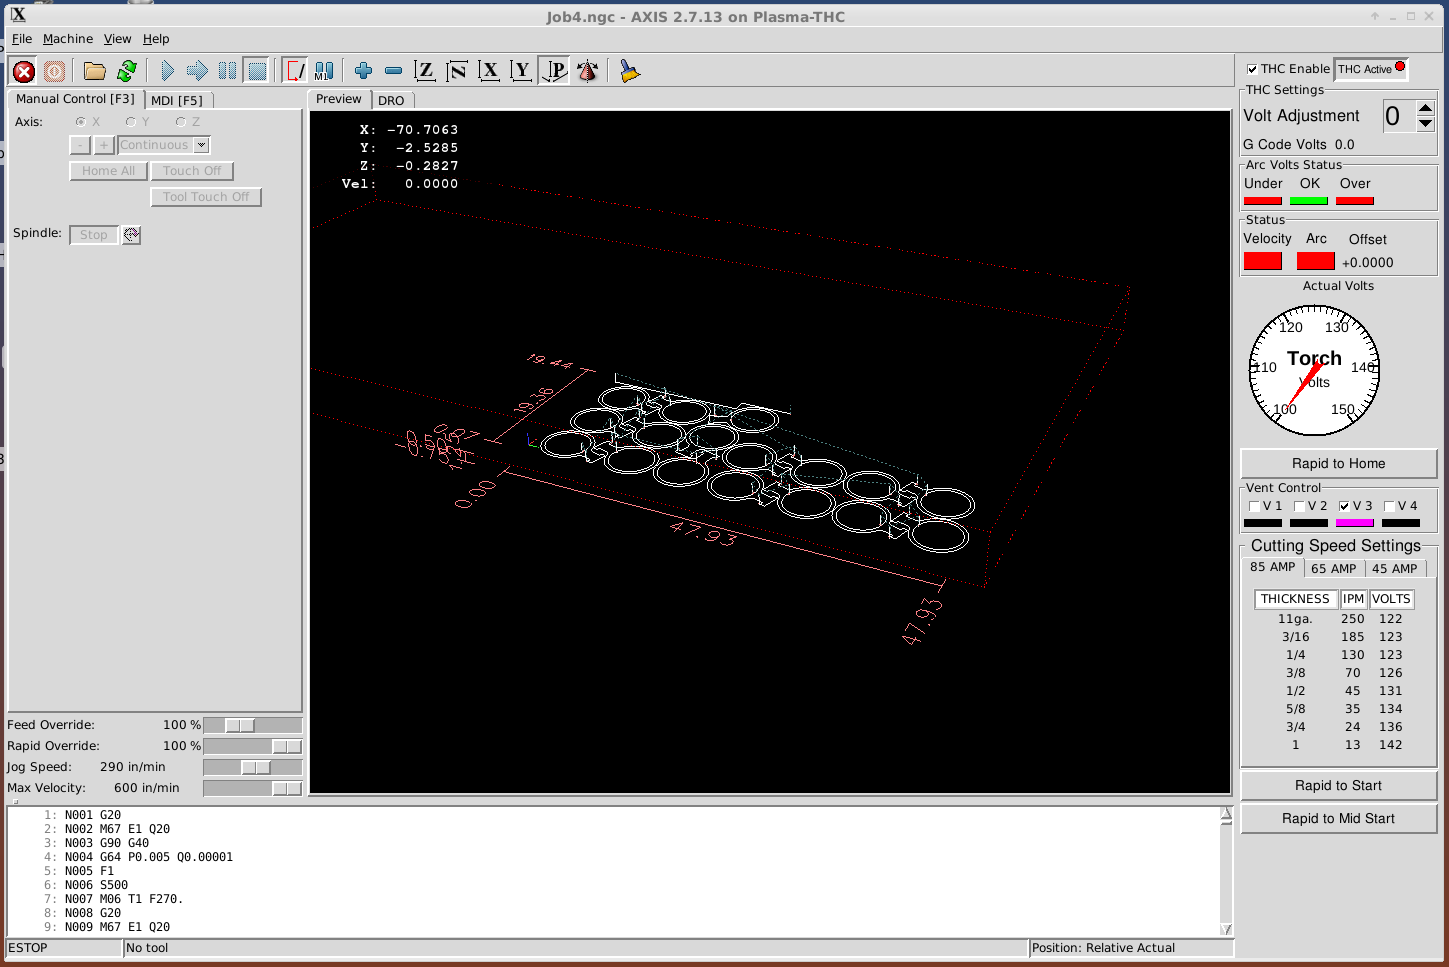Click the Rapid to Mid Start button
Screen dimensions: 1449x967
coord(1339,818)
